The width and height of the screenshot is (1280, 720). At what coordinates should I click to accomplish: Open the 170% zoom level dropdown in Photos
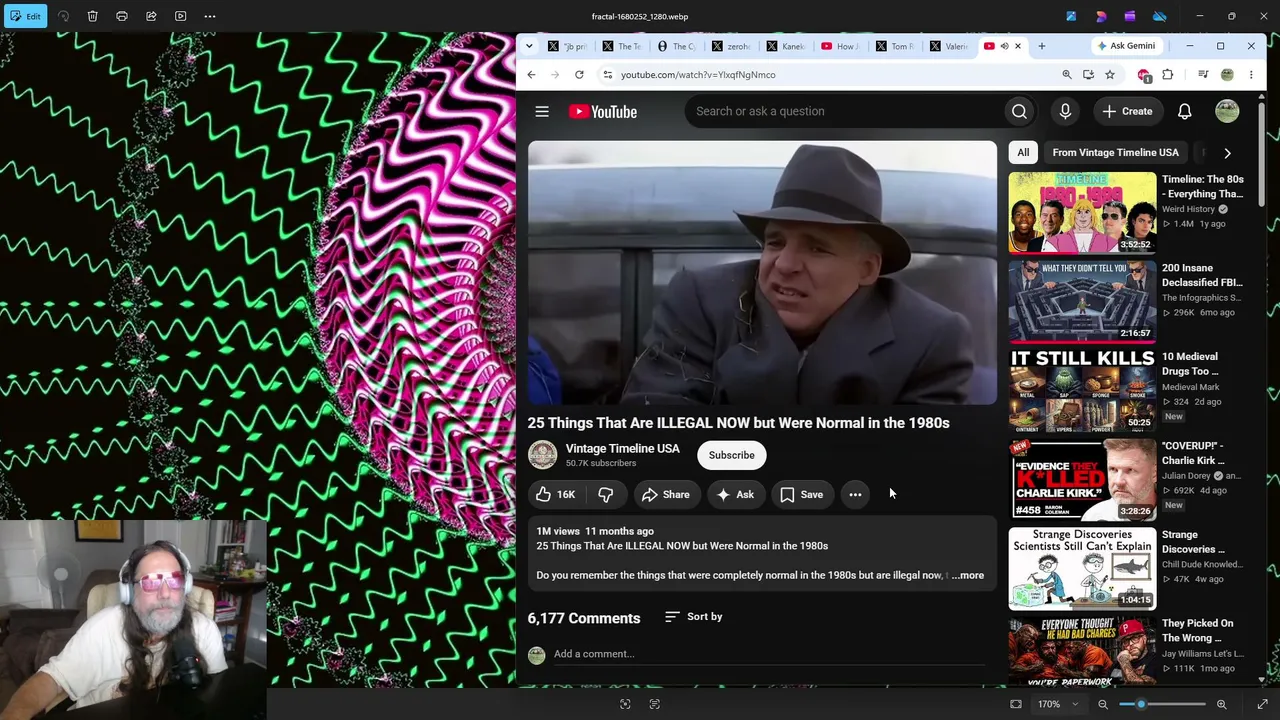coord(1058,704)
